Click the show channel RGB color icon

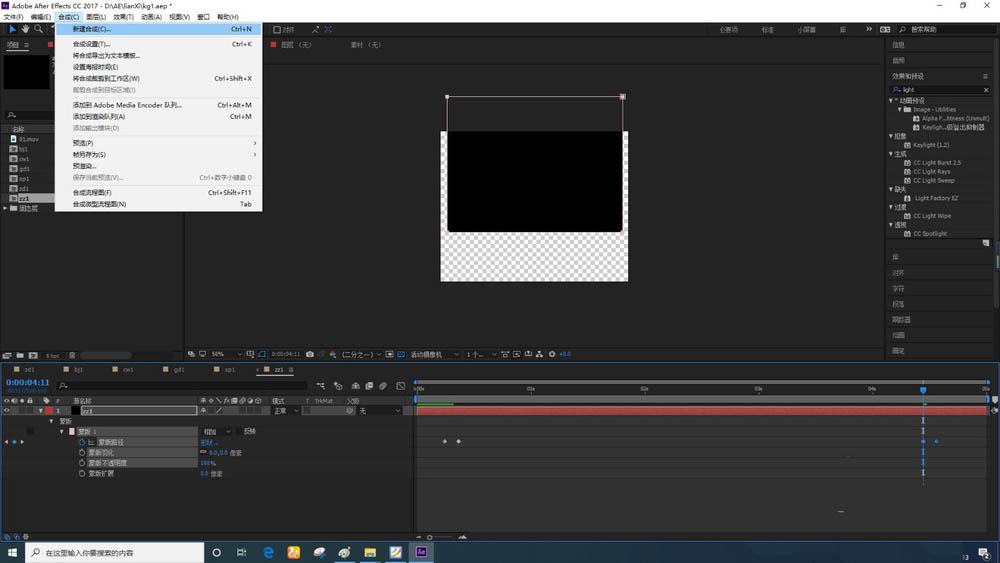pyautogui.click(x=334, y=354)
